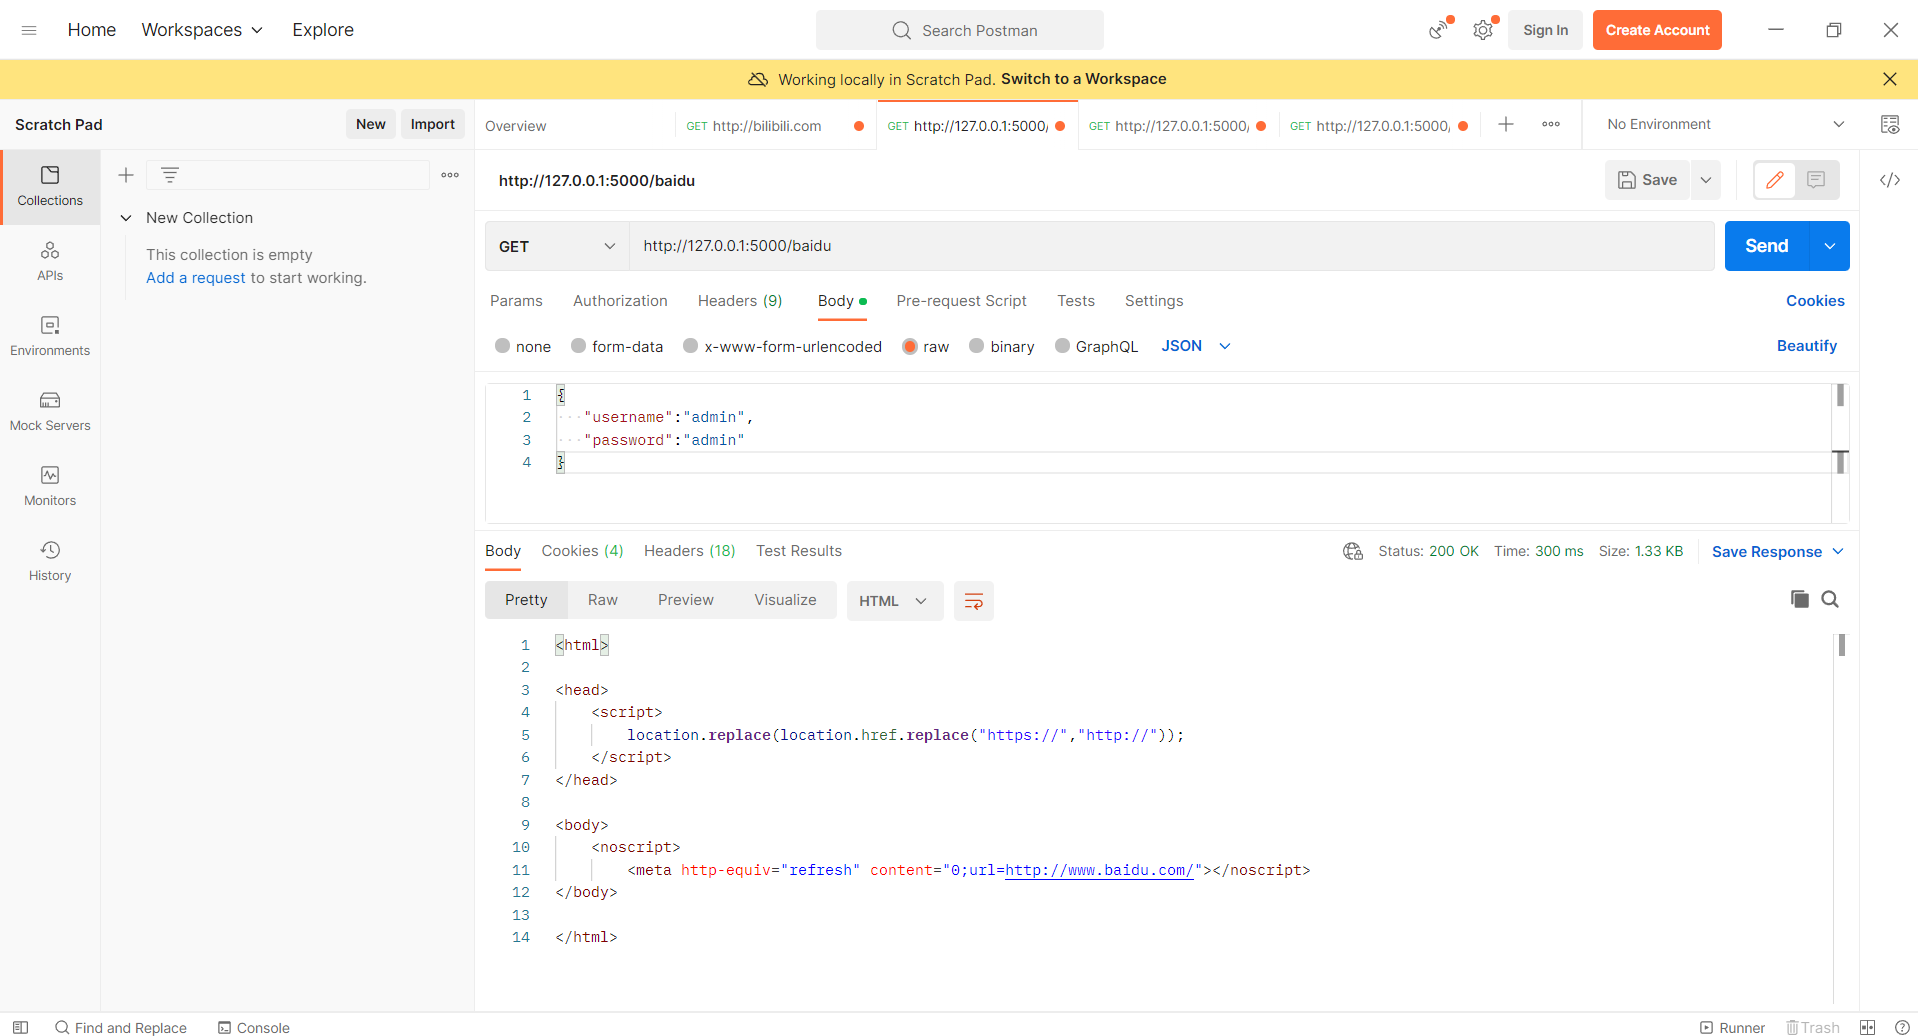This screenshot has height=1036, width=1918.
Task: Open the Save options arrow
Action: (x=1706, y=180)
